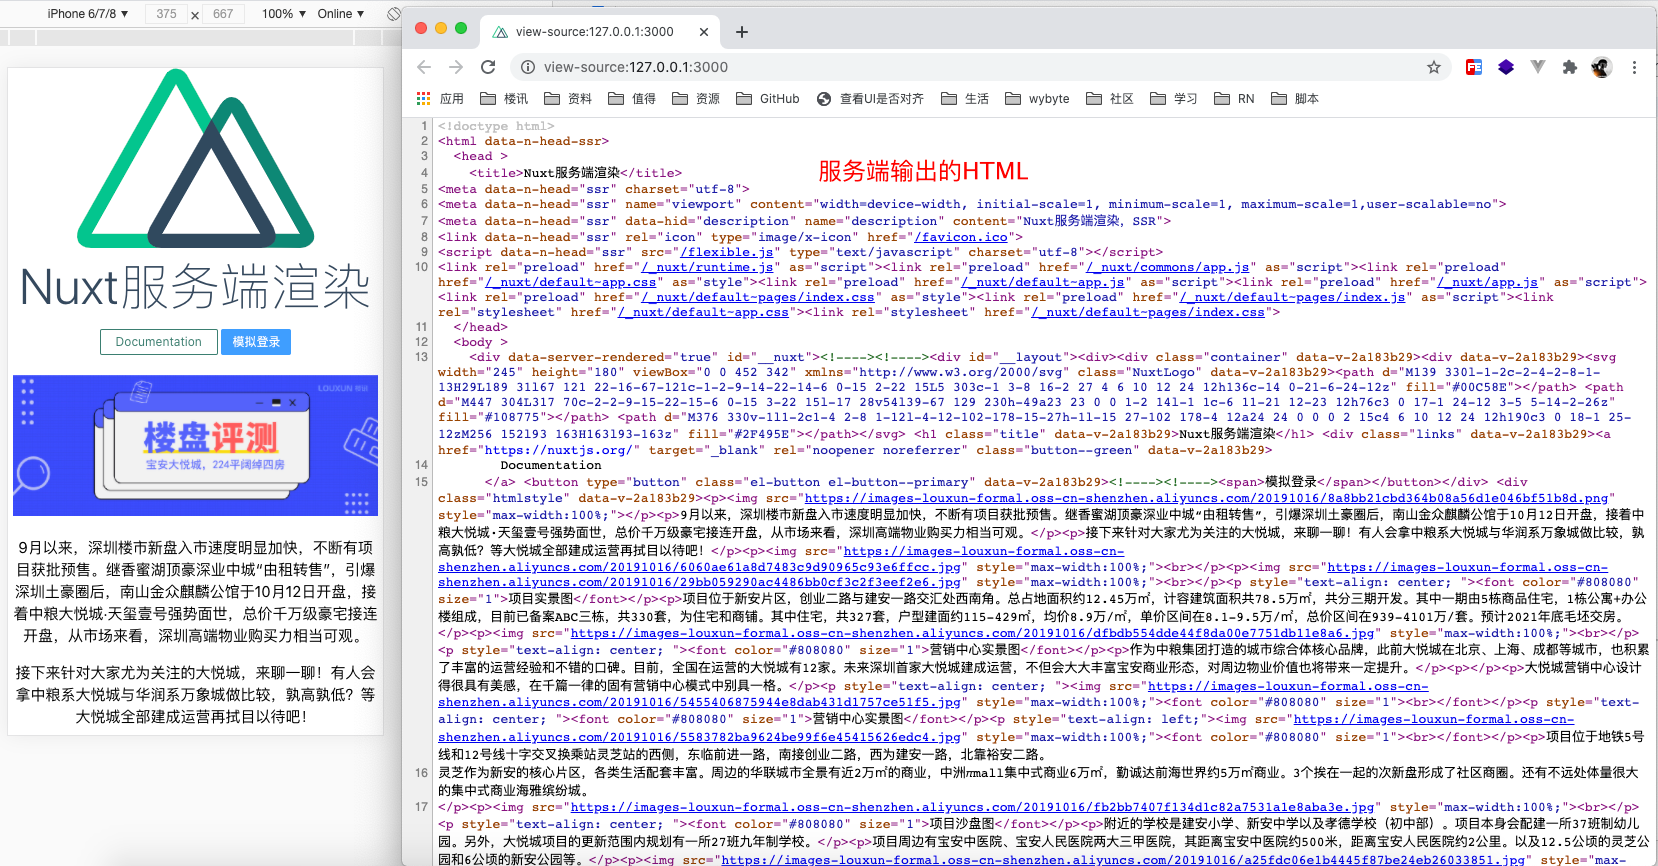The height and width of the screenshot is (866, 1658).
Task: Click the '<!doctype html>' source line
Action: pos(496,126)
